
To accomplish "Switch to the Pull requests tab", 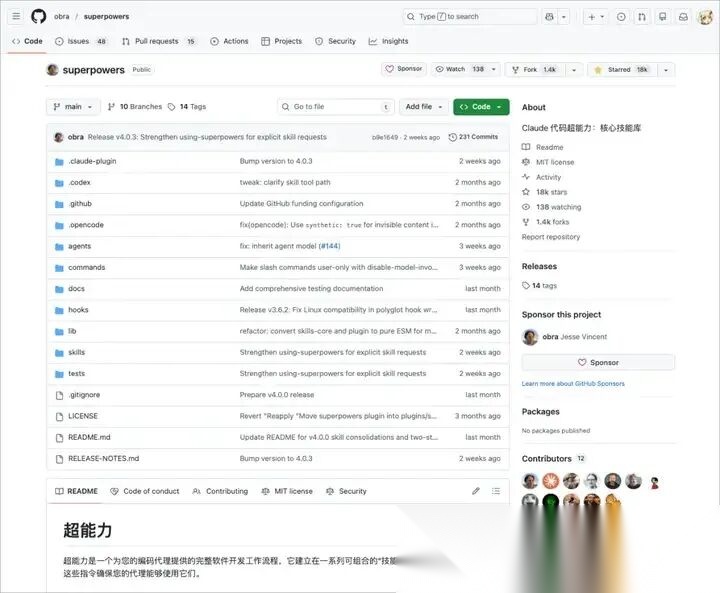I will 158,41.
